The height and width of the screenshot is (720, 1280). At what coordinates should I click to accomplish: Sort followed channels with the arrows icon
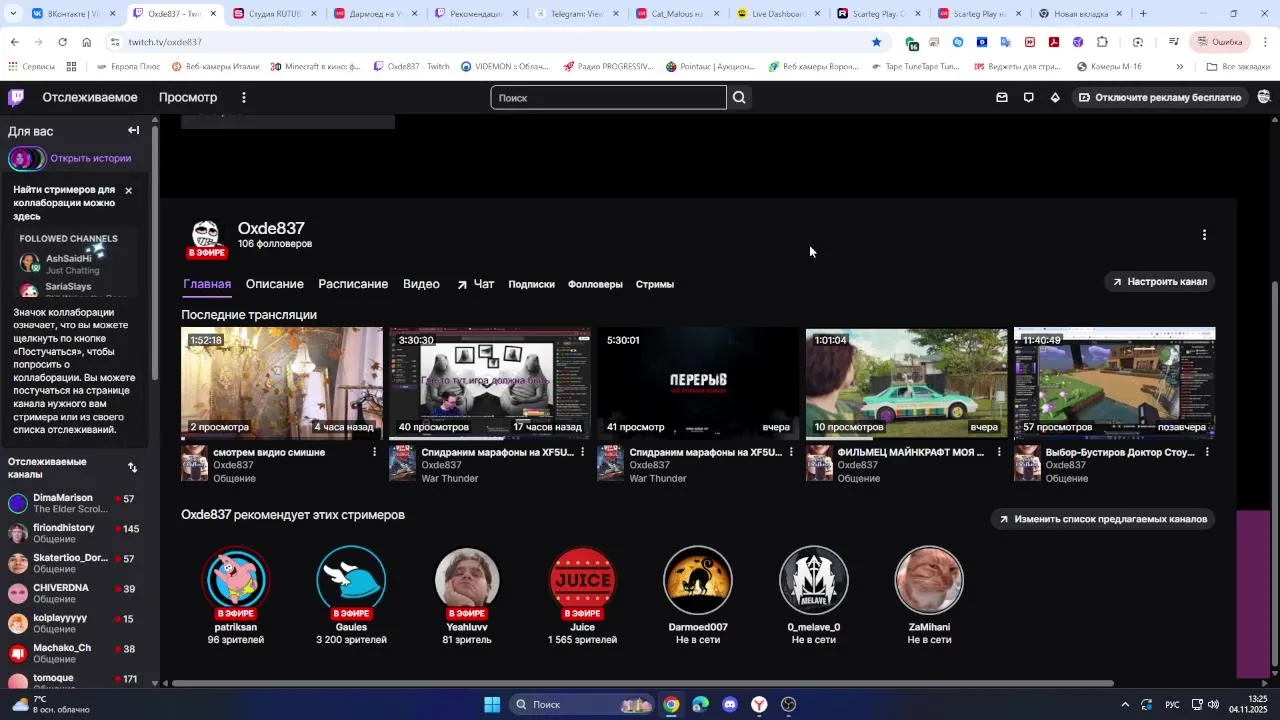132,467
